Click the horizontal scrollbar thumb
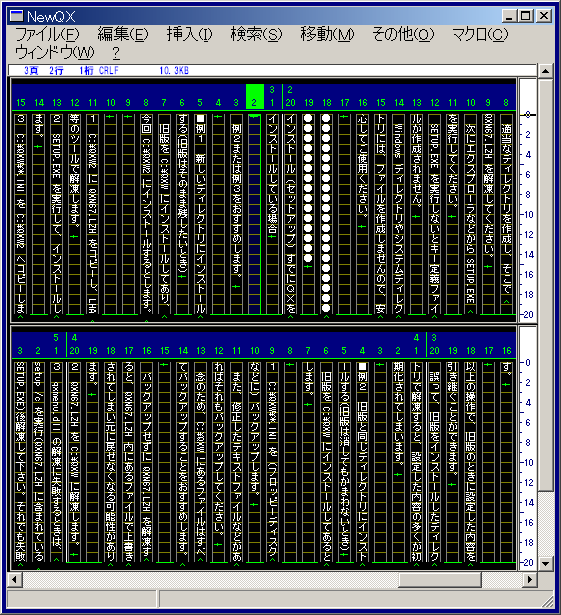 click(x=440, y=579)
